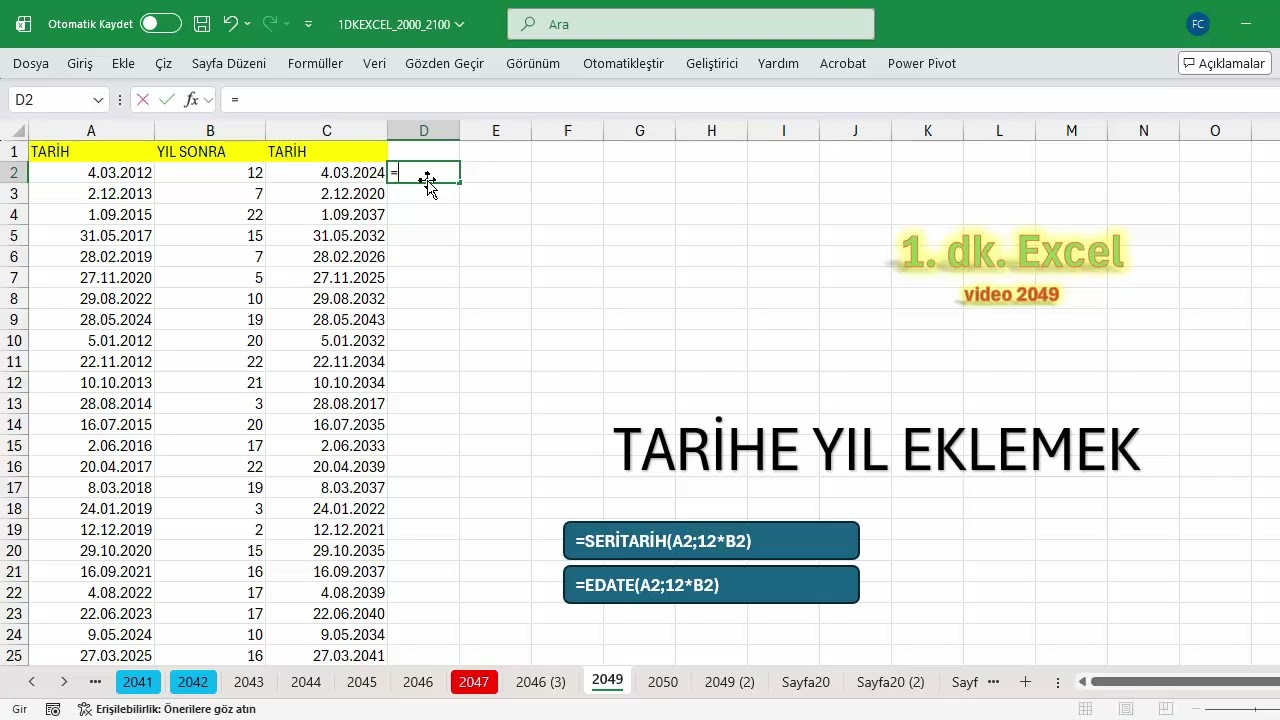Open the Gözden Geçir tab
The width and height of the screenshot is (1280, 720).
pos(444,63)
